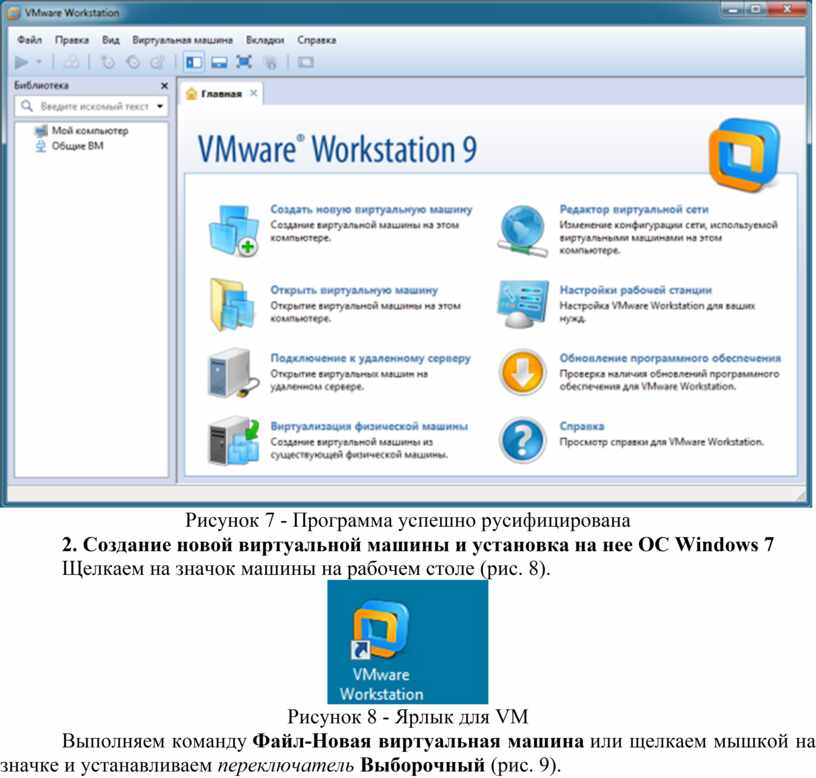Image resolution: width=816 pixels, height=778 pixels.
Task: Select Мой компьютер in the library tree
Action: (90, 131)
